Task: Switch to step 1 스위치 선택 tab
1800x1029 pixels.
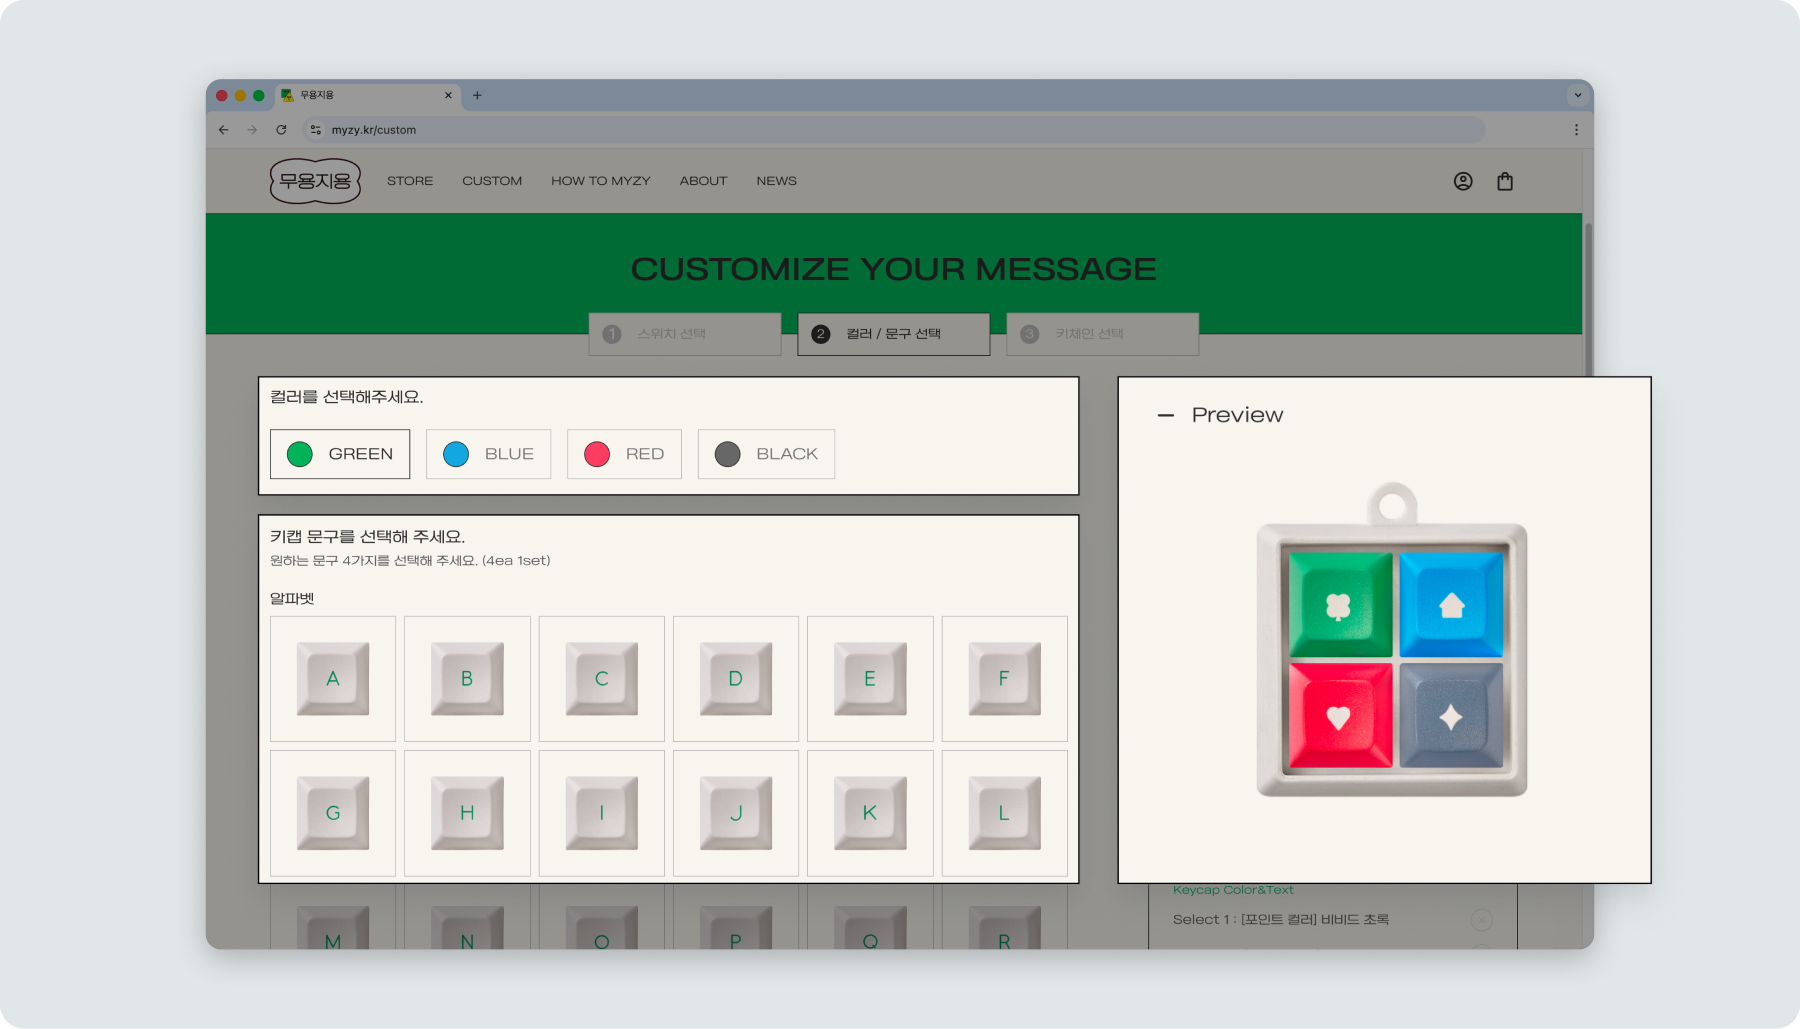Action: tap(685, 334)
